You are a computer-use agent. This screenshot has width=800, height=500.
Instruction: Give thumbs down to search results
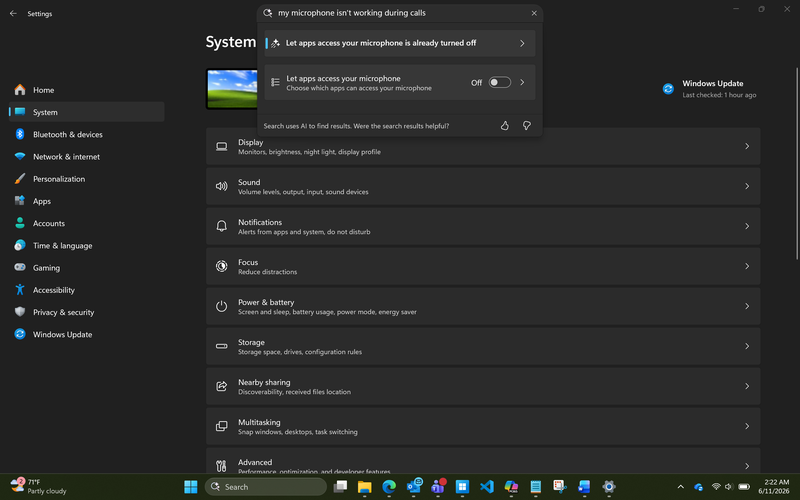coord(527,126)
